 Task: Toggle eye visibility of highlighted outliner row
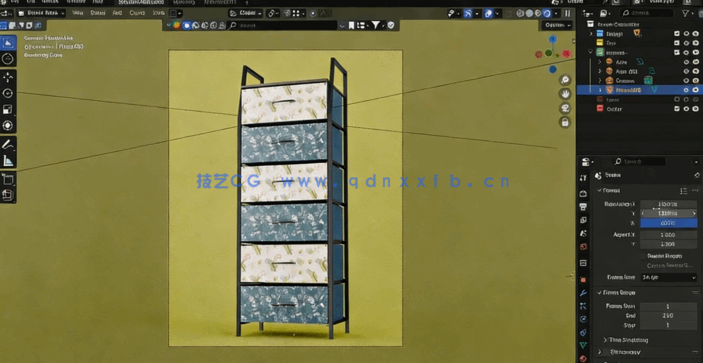[686, 90]
